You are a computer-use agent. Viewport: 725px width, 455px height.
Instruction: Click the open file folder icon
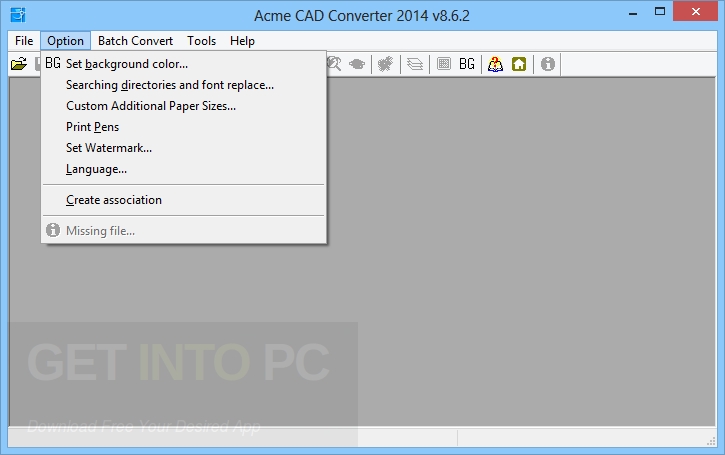tap(18, 64)
